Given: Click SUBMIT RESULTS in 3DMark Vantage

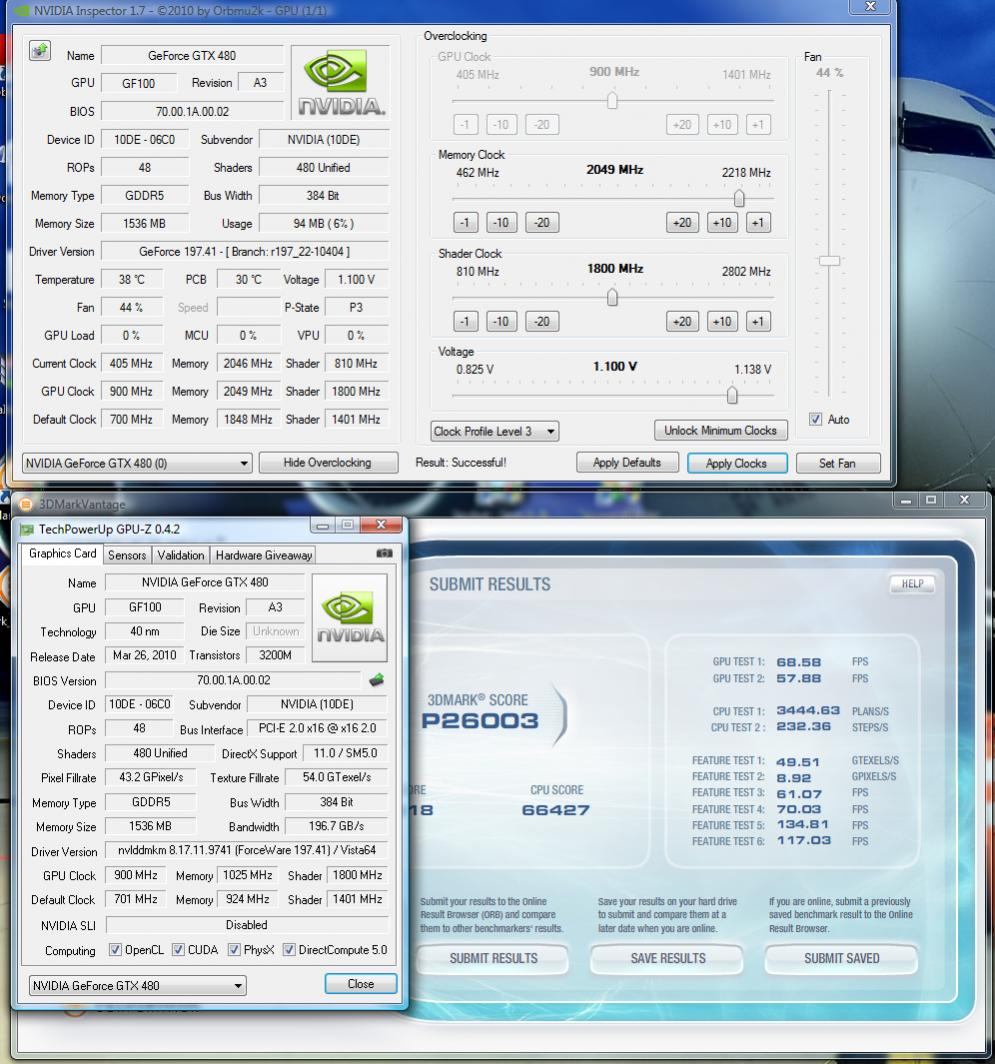Looking at the screenshot, I should coord(493,958).
